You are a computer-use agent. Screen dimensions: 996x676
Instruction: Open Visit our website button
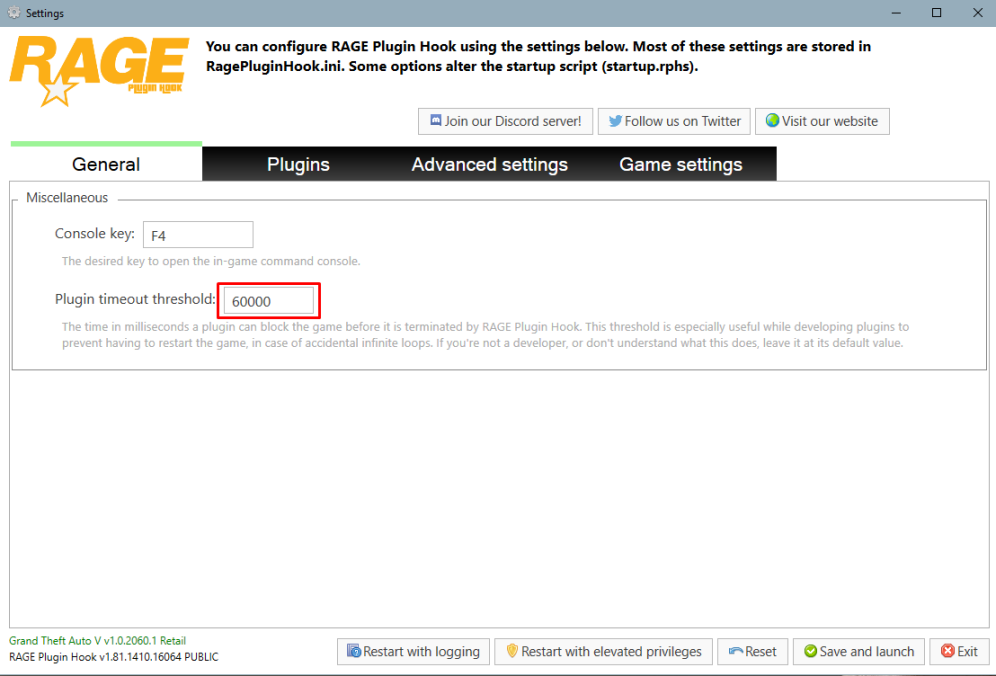tap(822, 121)
